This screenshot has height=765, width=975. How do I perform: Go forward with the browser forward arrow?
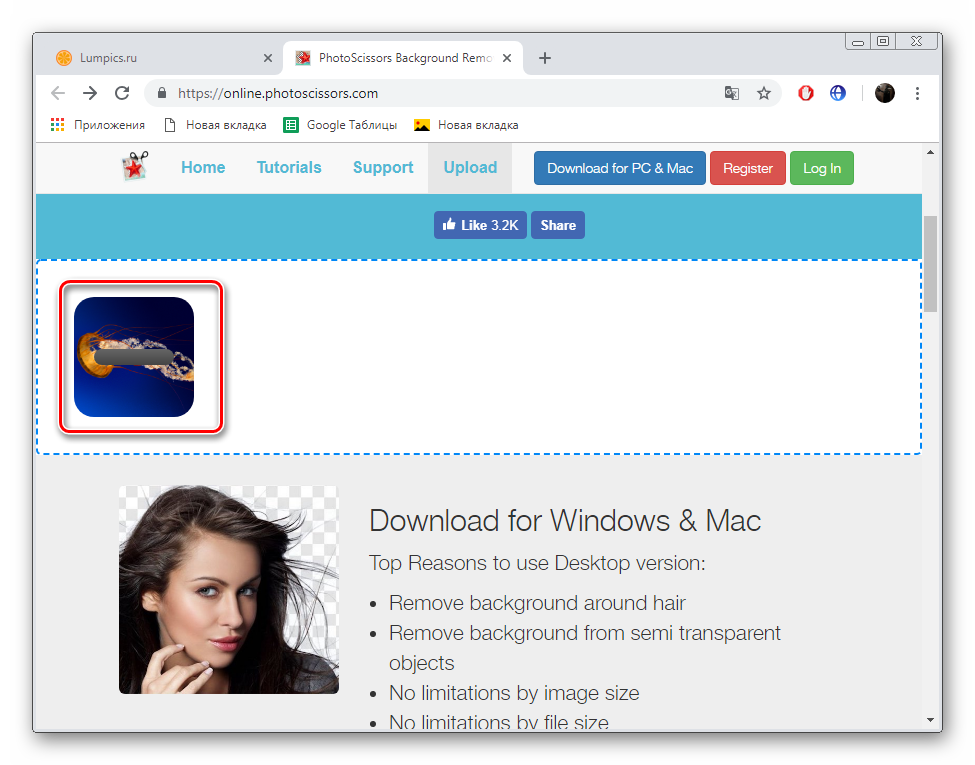point(90,93)
